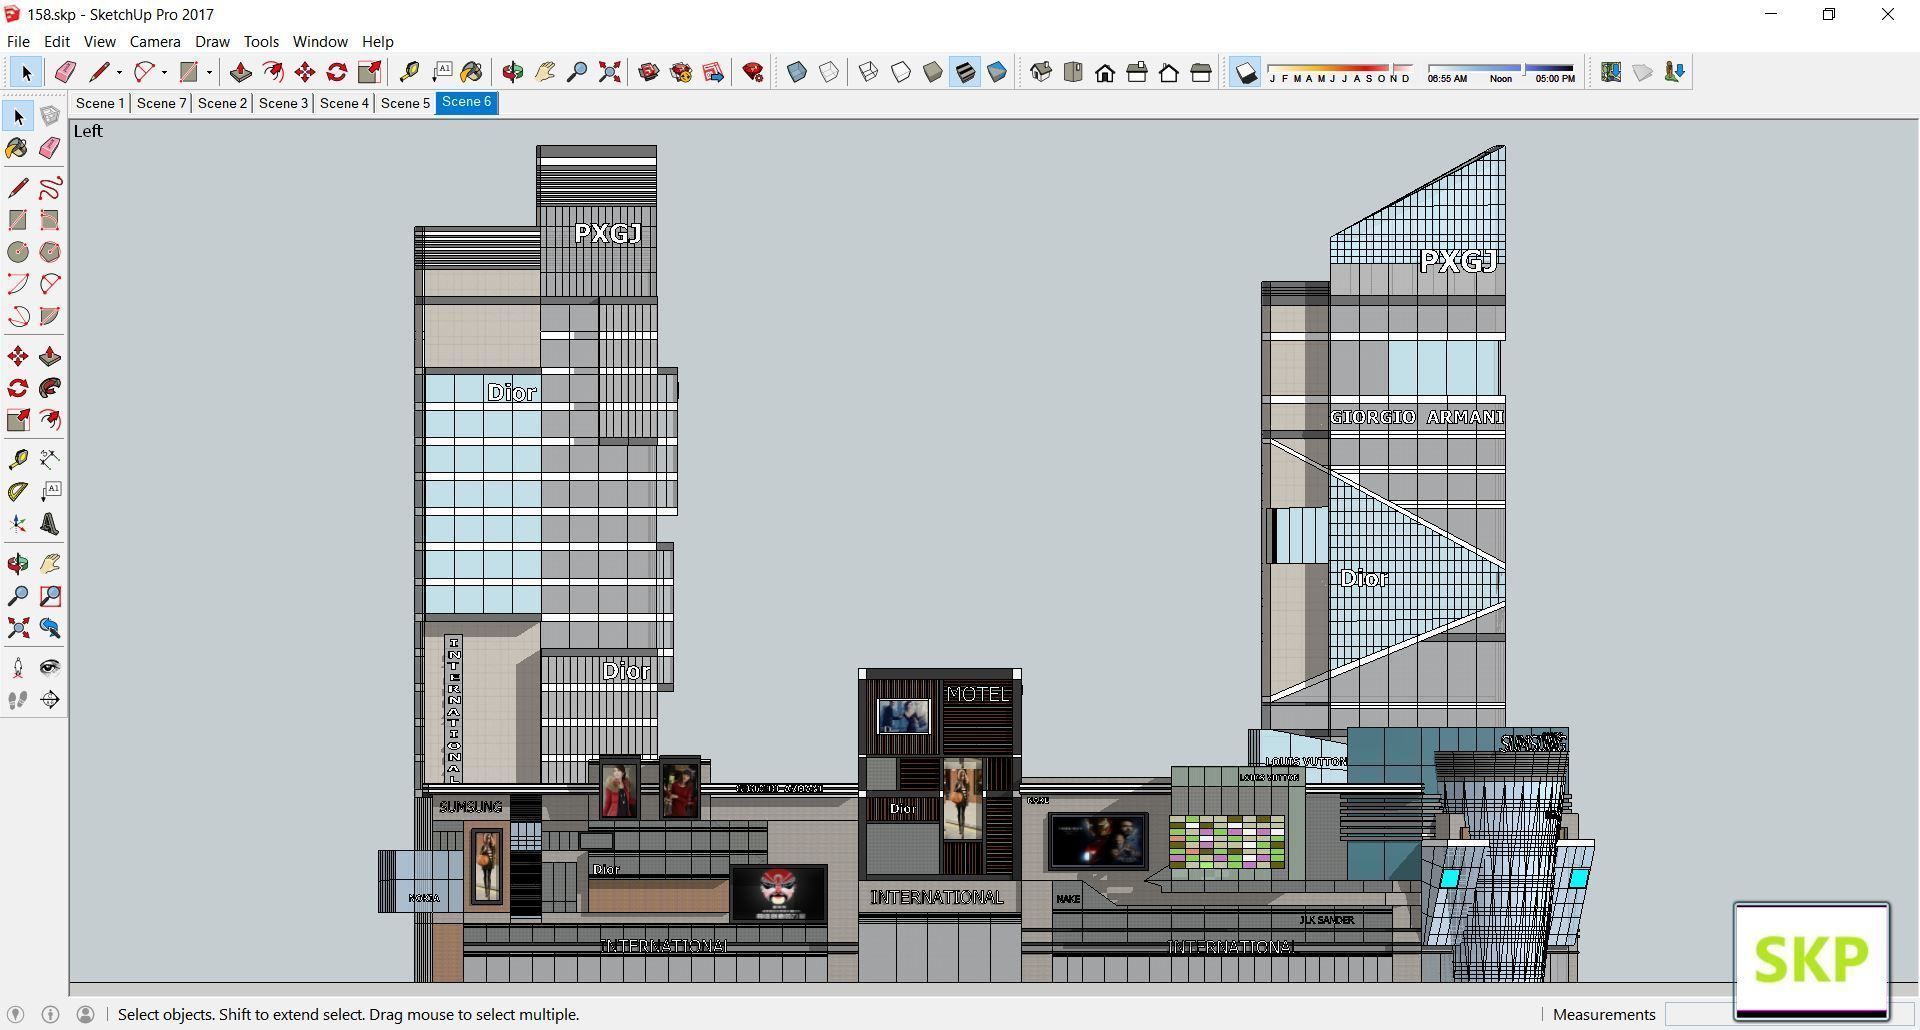Choose the Move tool in top toolbar
Image resolution: width=1920 pixels, height=1030 pixels.
point(305,72)
